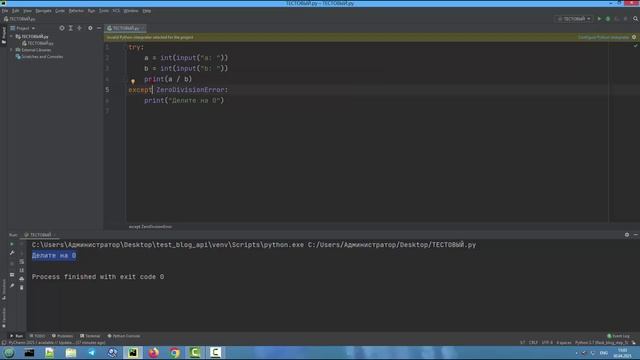Click the Debug bug icon in toolbar
The width and height of the screenshot is (640, 360).
click(608, 19)
